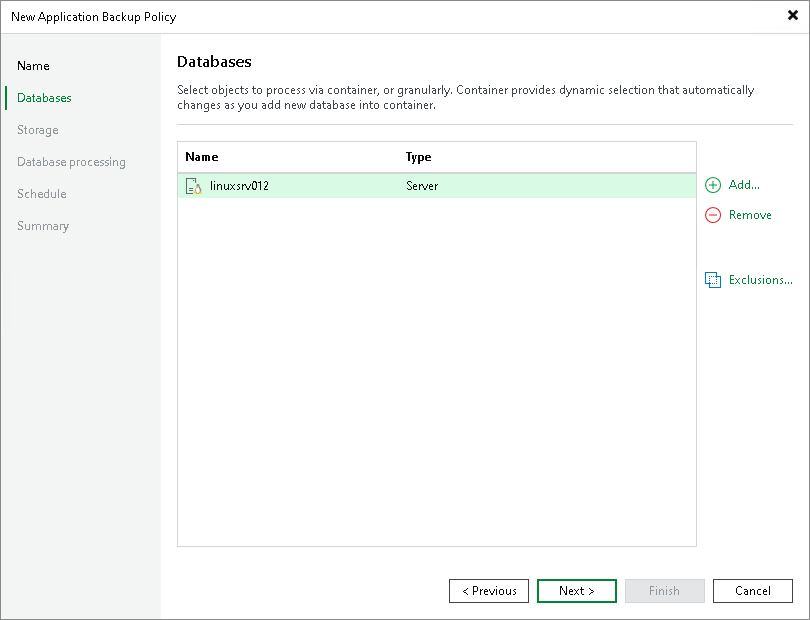Click the Add... link
This screenshot has width=810, height=620.
click(742, 185)
